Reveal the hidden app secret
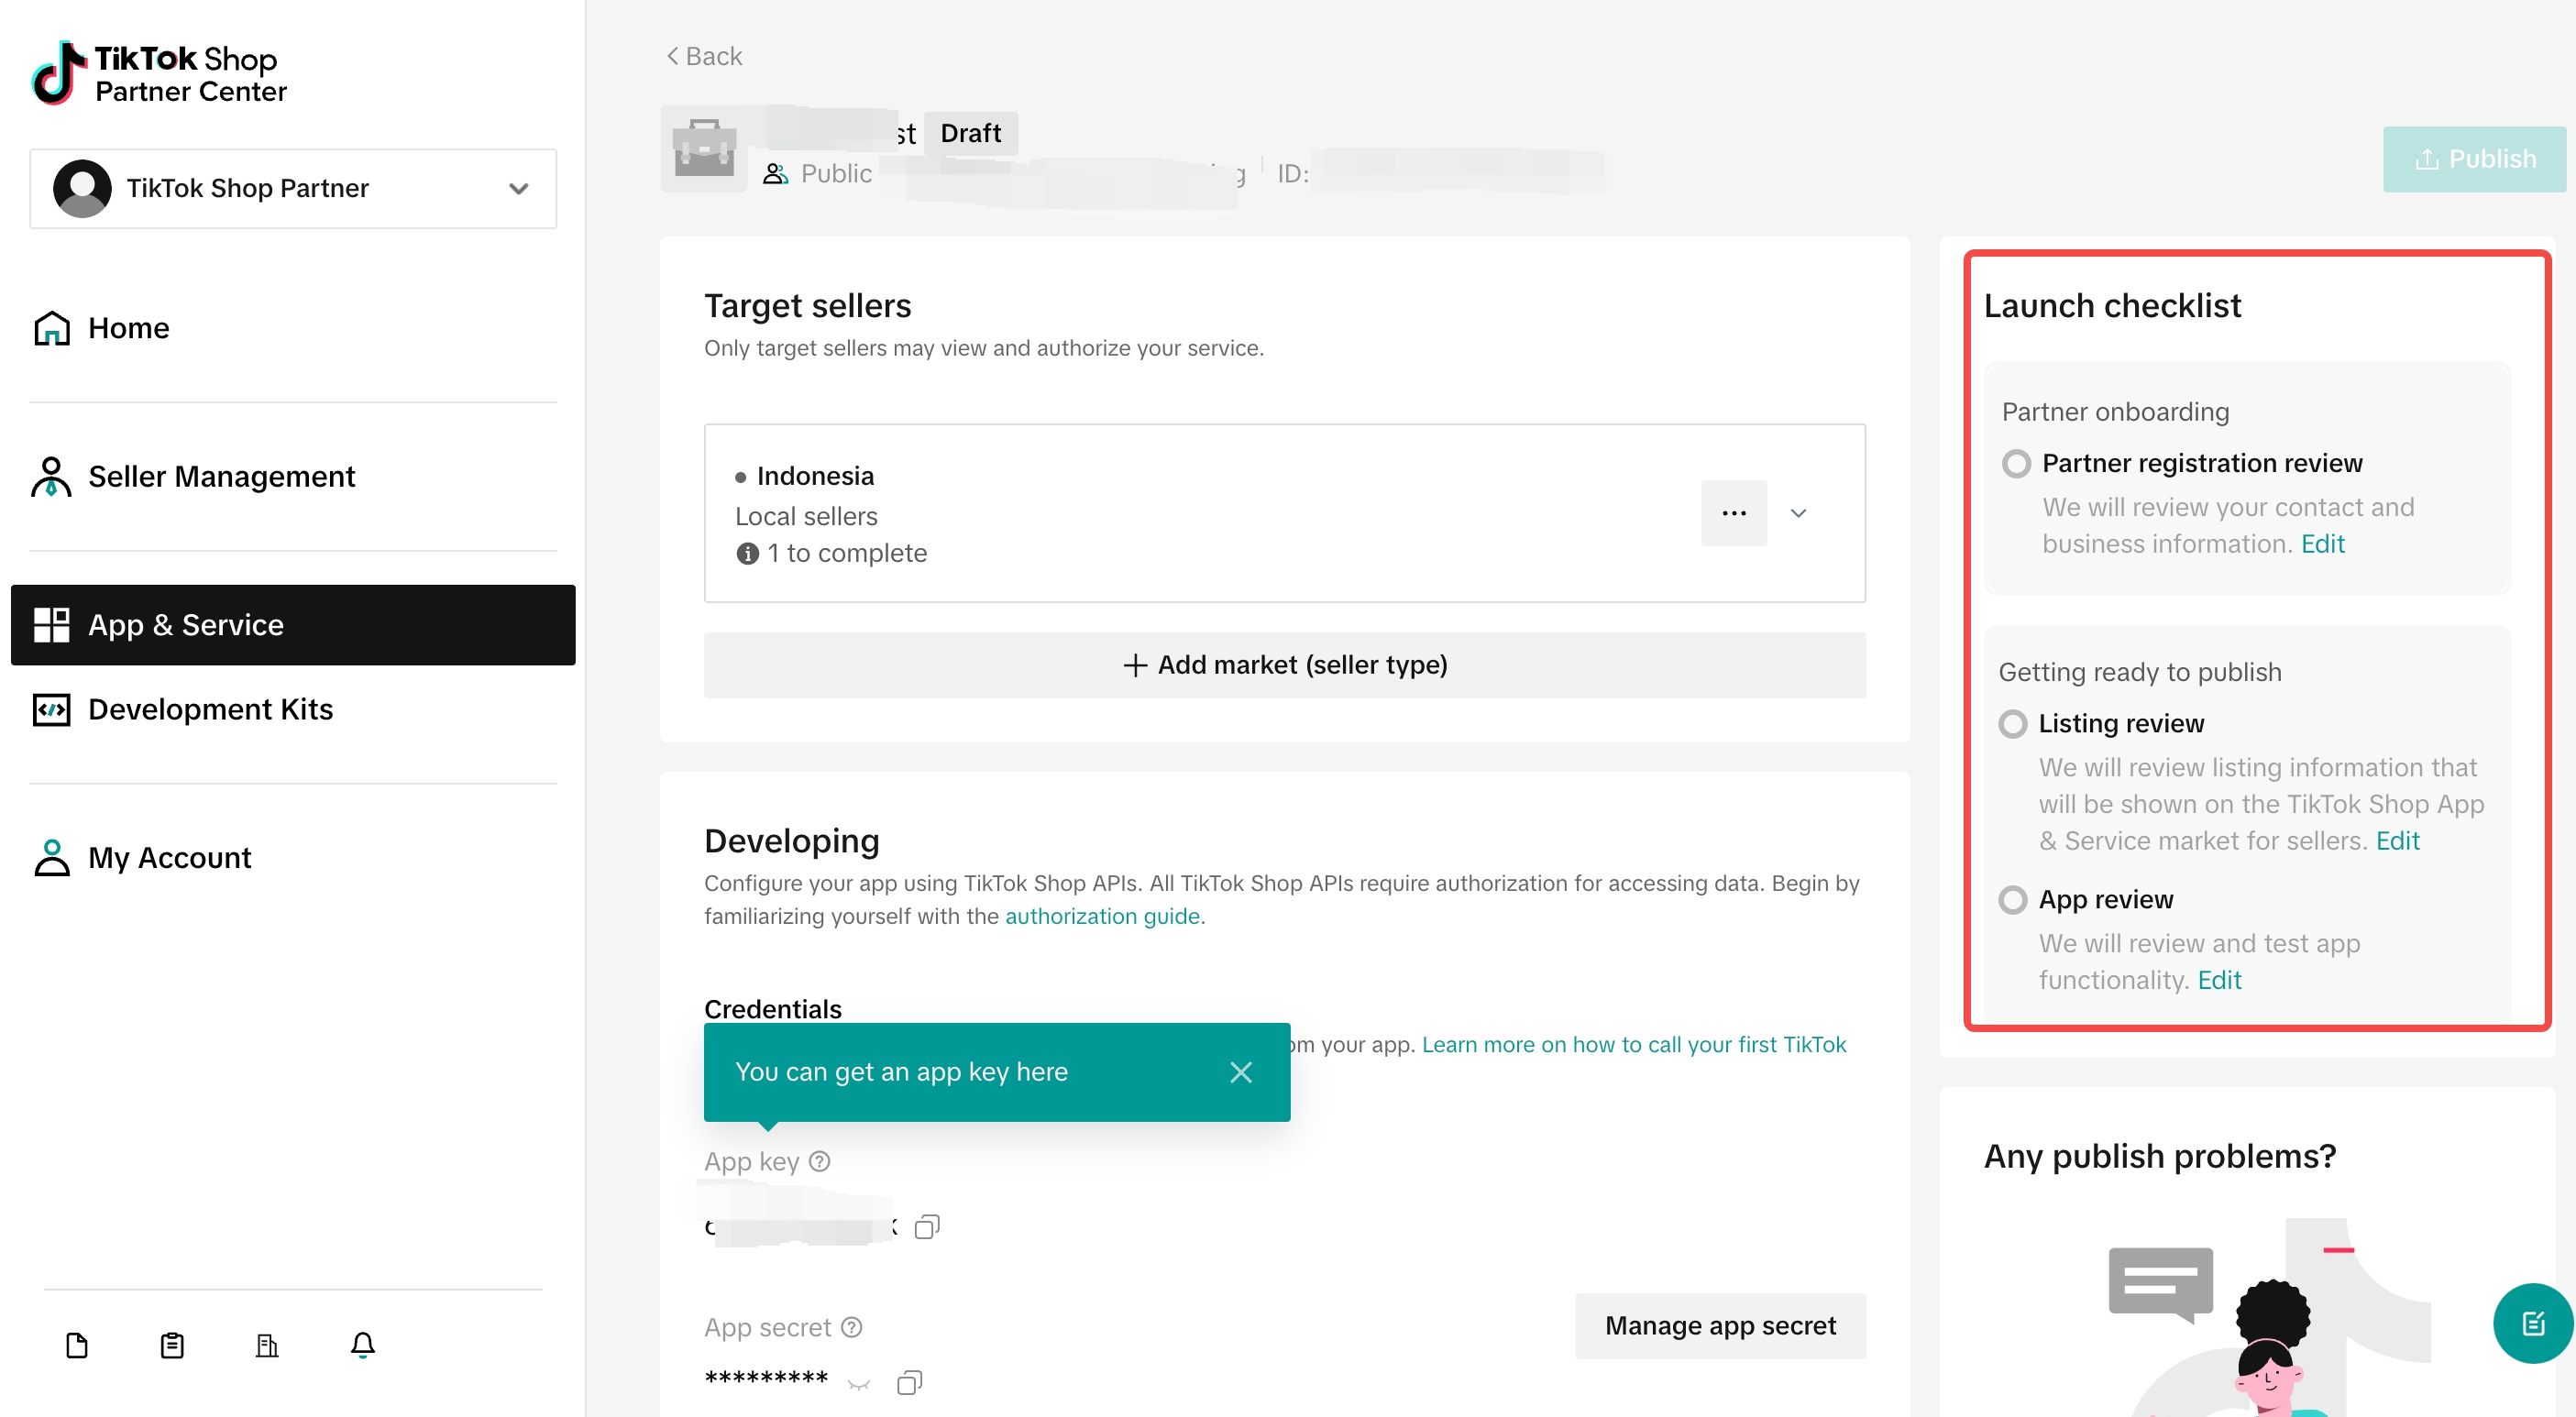 [859, 1384]
